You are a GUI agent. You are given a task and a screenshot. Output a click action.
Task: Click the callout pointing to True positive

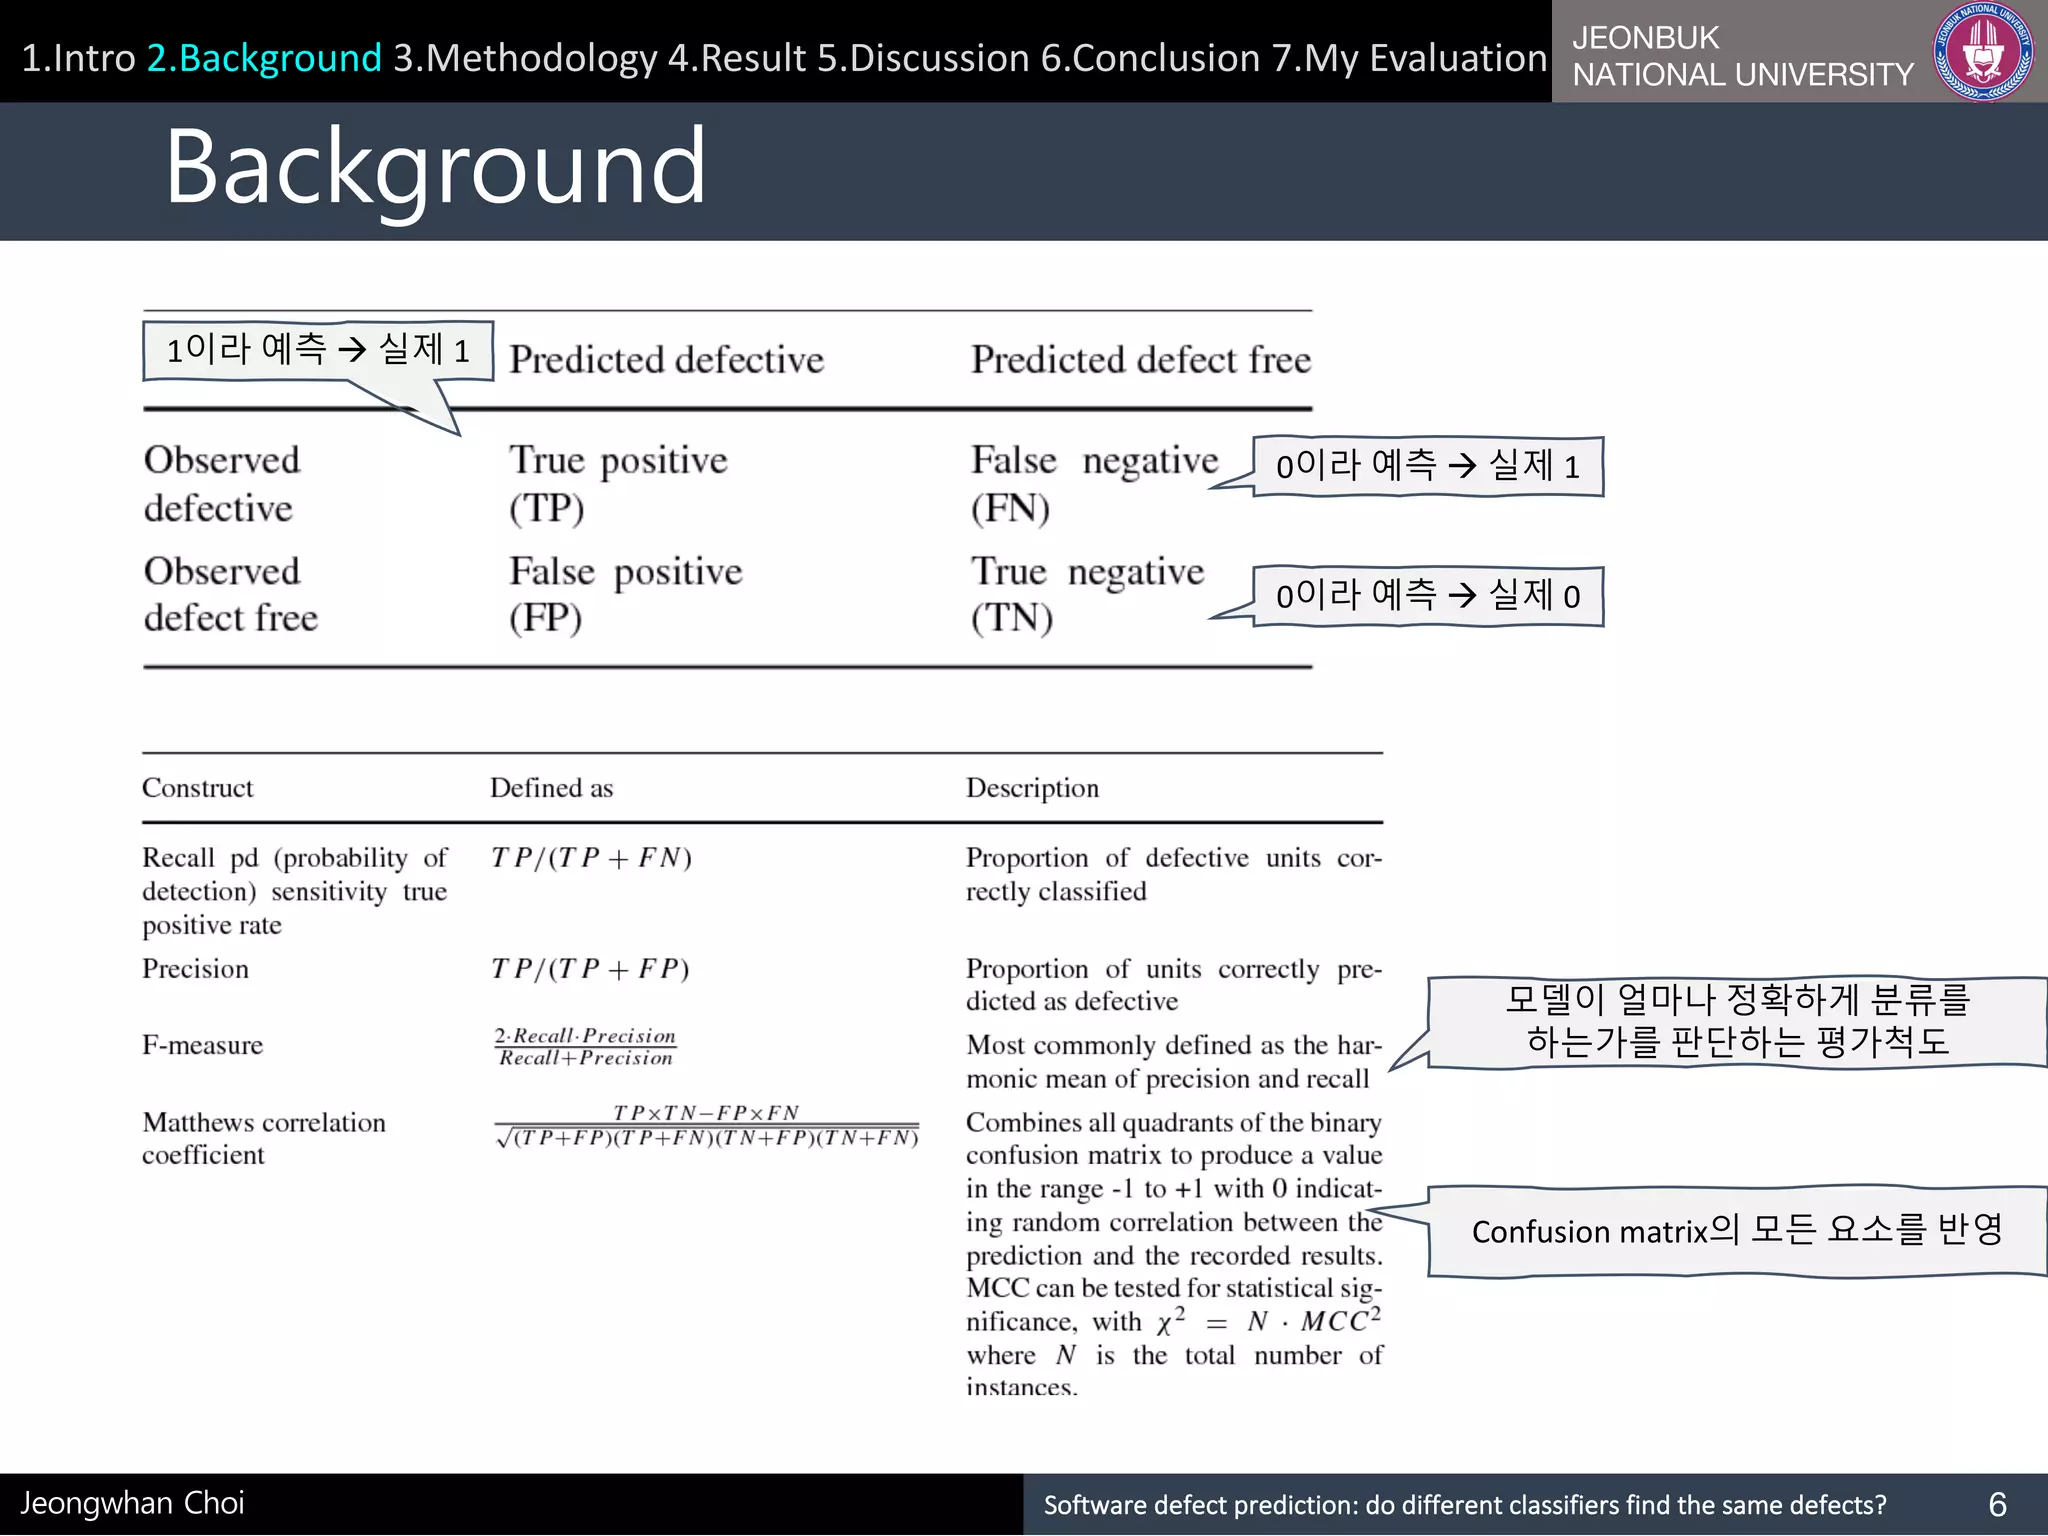click(x=318, y=350)
